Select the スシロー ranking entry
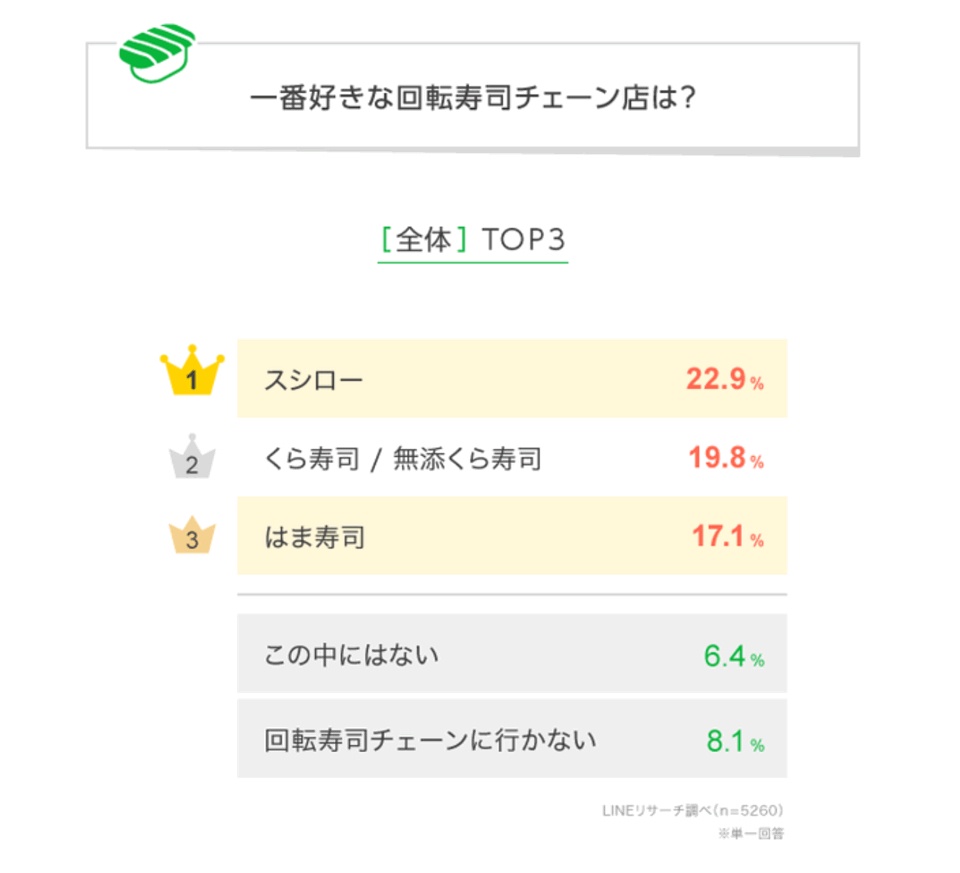Viewport: 960px width, 873px height. click(x=314, y=380)
